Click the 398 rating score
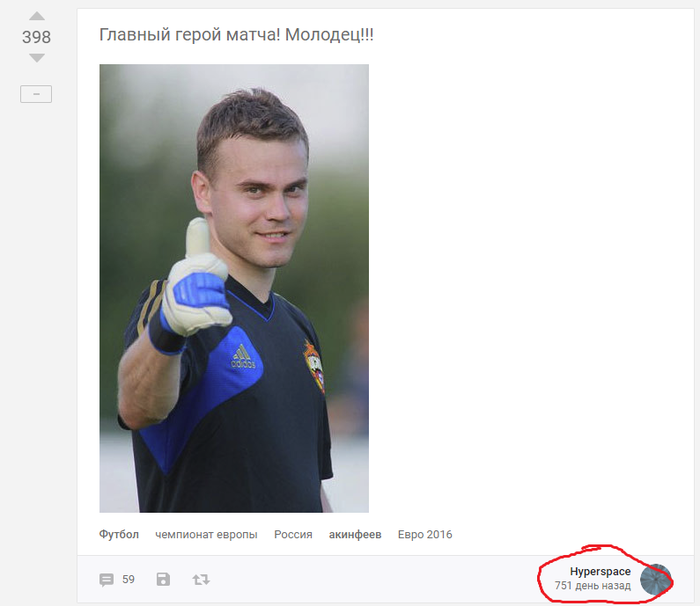The height and width of the screenshot is (606, 700). tap(37, 37)
